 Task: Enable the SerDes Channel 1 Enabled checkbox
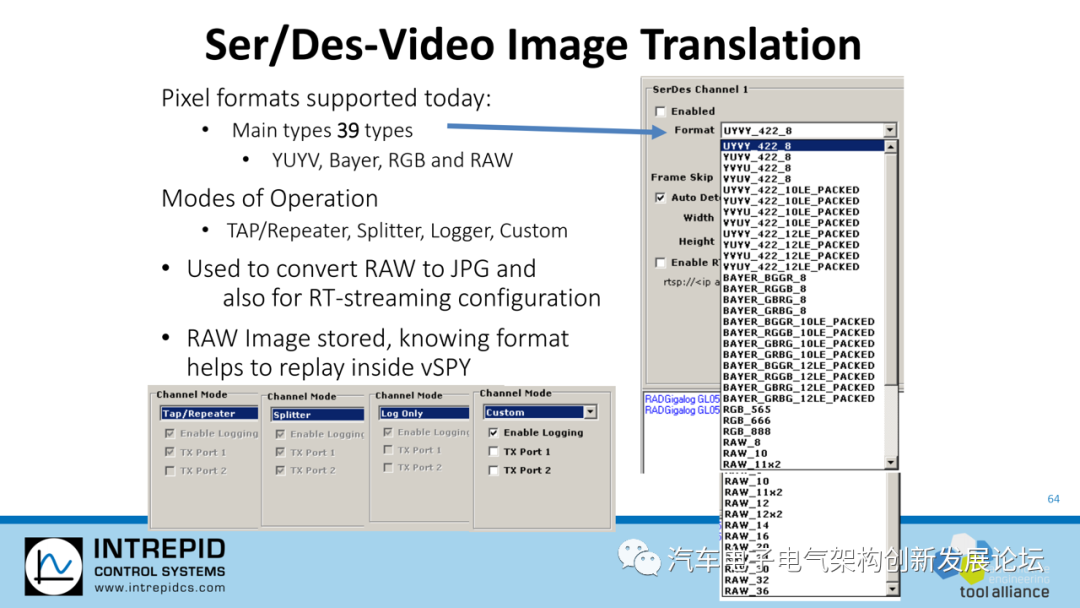pyautogui.click(x=661, y=112)
